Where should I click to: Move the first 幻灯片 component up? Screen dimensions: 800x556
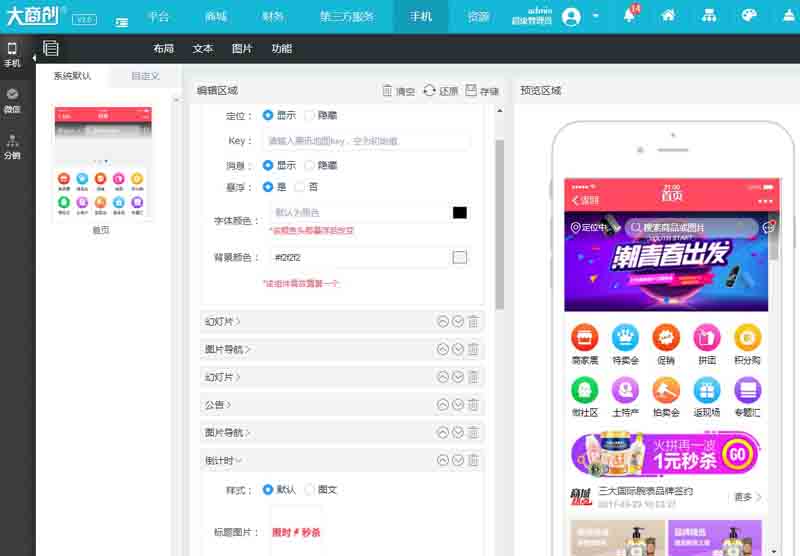[443, 321]
